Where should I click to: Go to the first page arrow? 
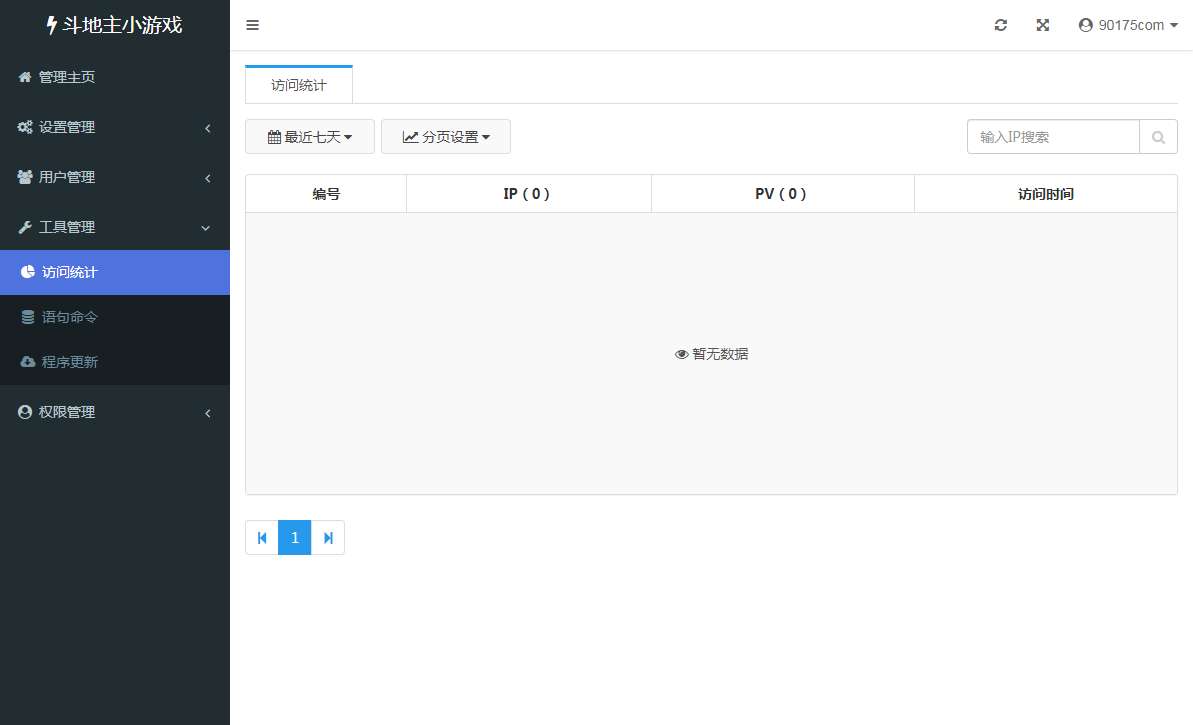(262, 538)
